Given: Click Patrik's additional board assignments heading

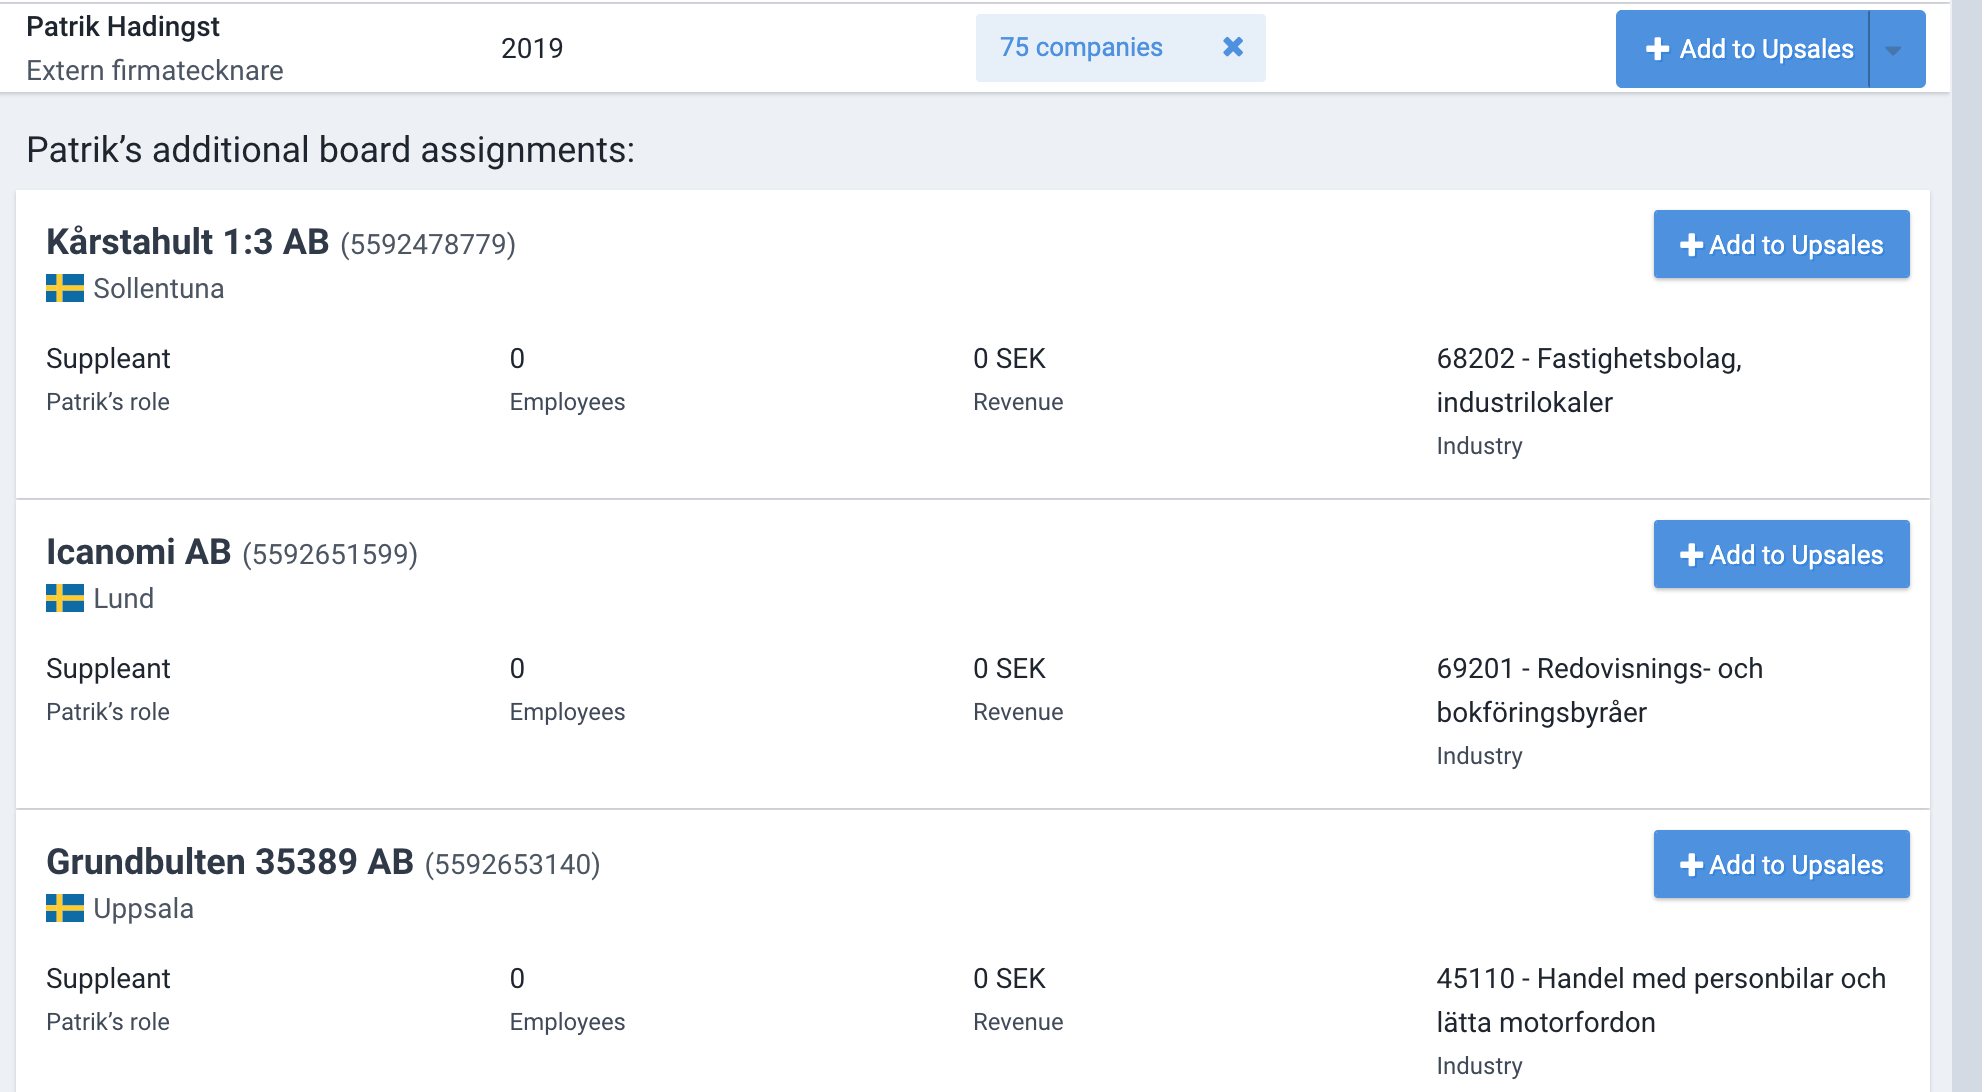Looking at the screenshot, I should point(330,150).
